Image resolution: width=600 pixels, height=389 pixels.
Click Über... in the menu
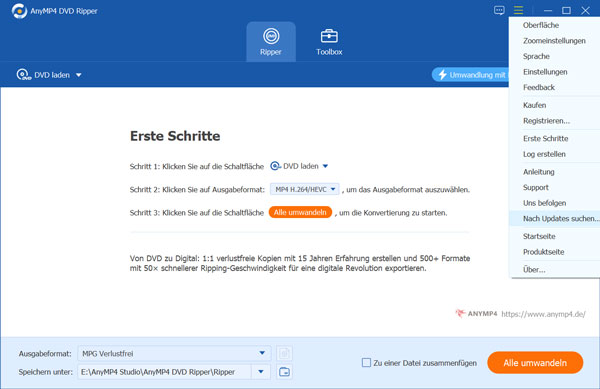point(534,270)
